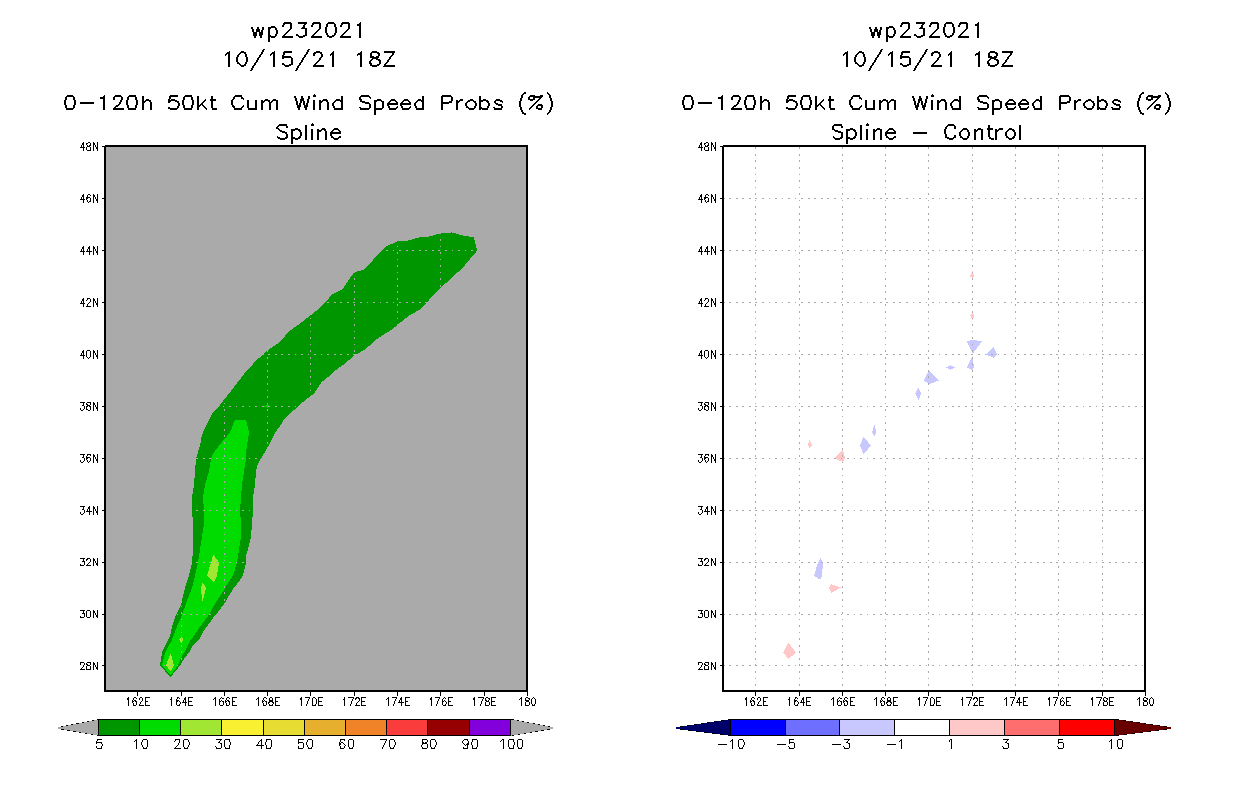The width and height of the screenshot is (1236, 800).
Task: Click the '176E' longitude label on the right plot
Action: [x=1058, y=702]
